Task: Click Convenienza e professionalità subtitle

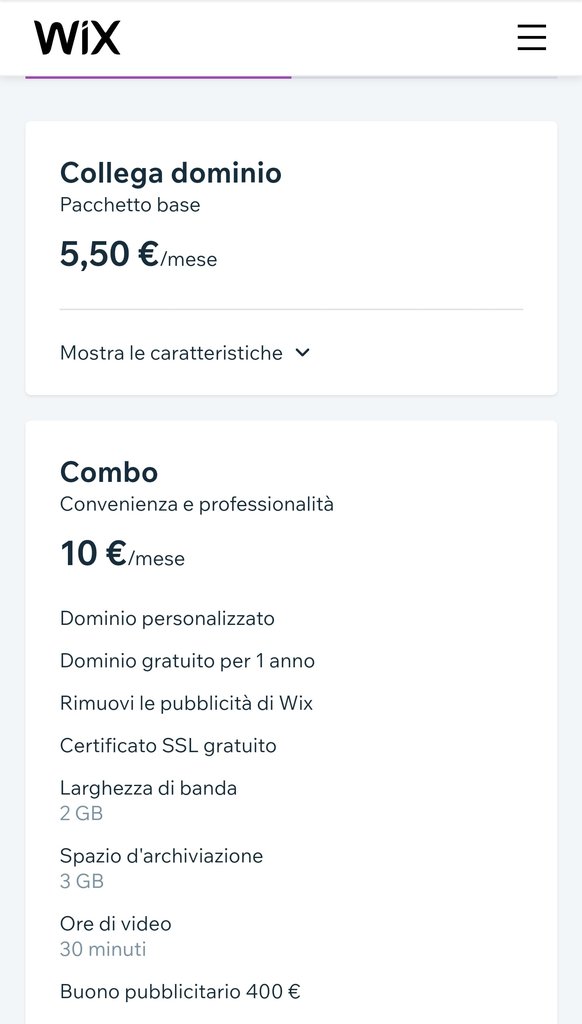Action: pyautogui.click(x=197, y=504)
